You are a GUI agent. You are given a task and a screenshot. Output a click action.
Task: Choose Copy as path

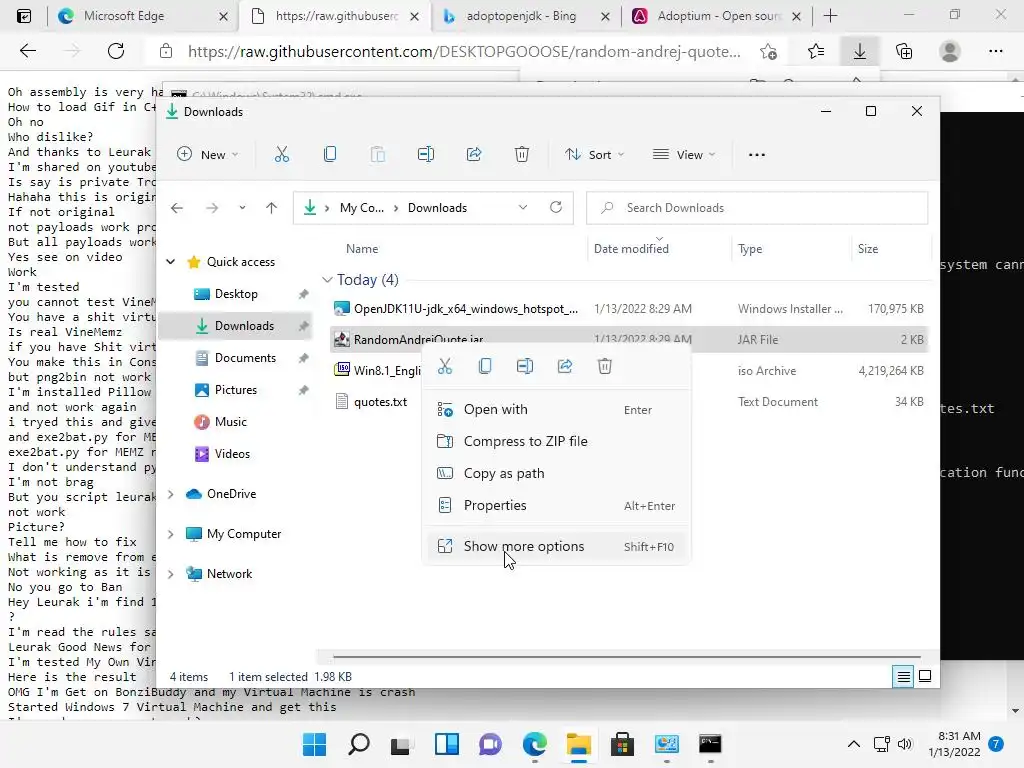(x=556, y=473)
